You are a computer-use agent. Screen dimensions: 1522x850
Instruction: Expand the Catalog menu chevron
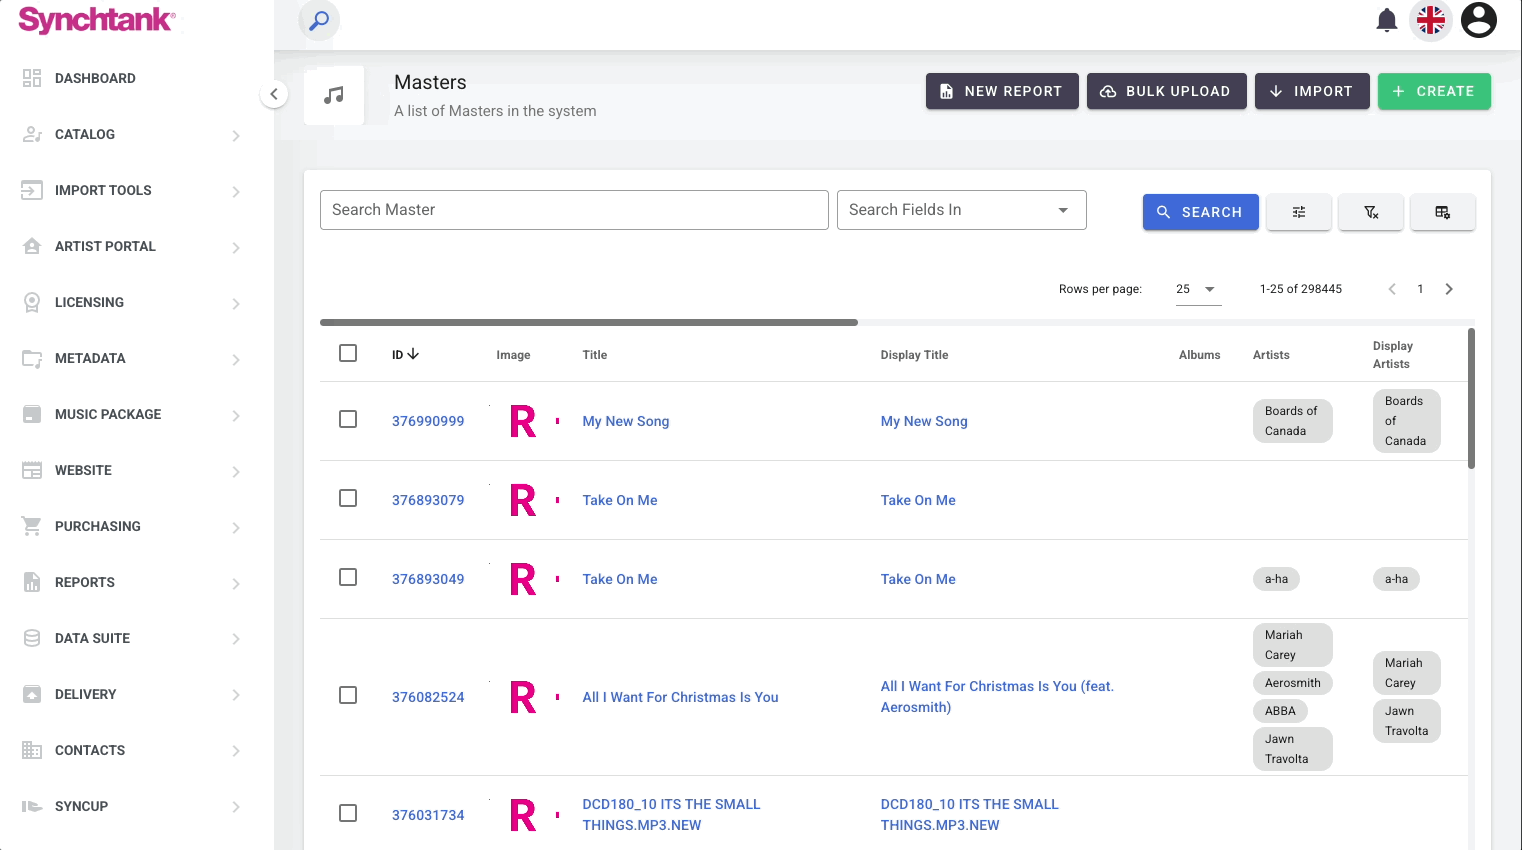[x=236, y=135]
